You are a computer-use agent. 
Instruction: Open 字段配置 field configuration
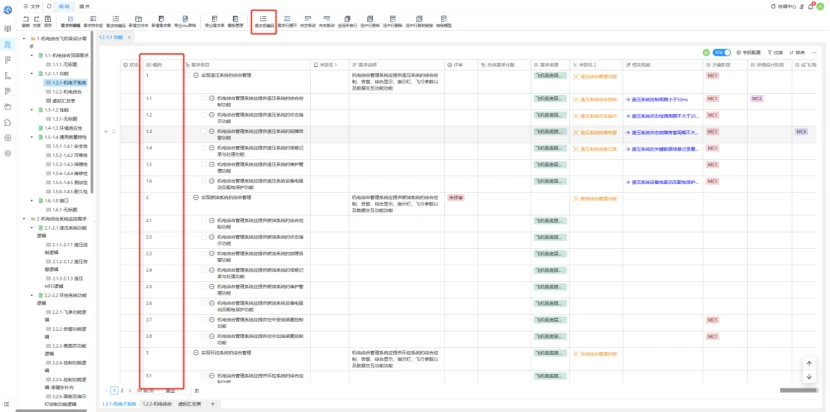748,52
